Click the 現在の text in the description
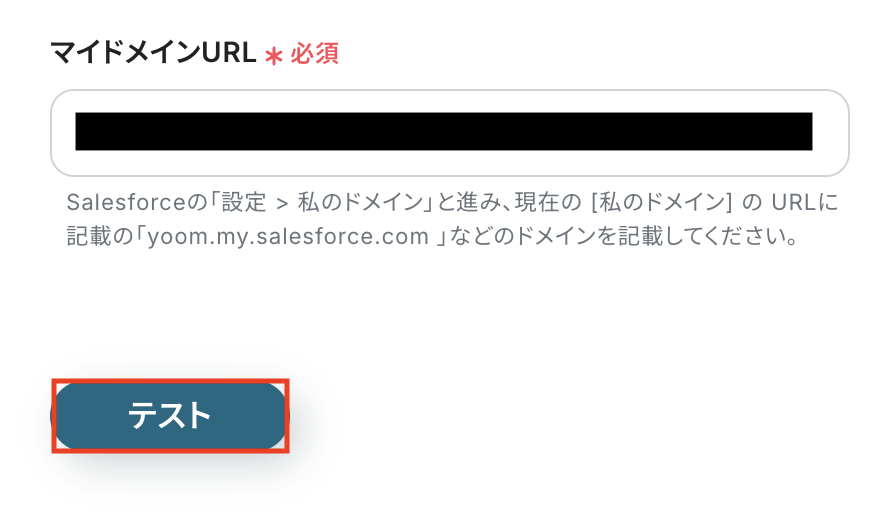Image resolution: width=896 pixels, height=512 pixels. (x=547, y=202)
